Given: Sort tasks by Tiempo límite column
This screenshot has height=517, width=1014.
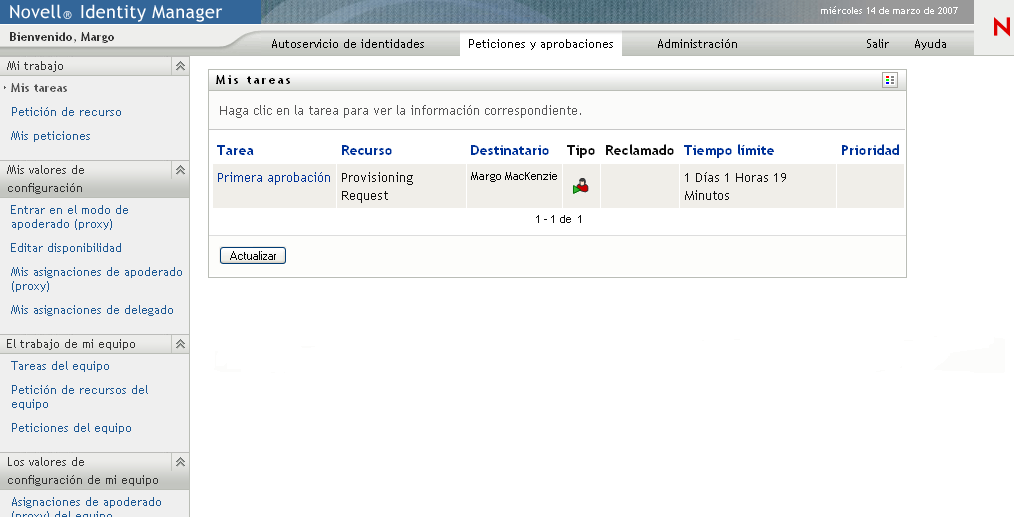Looking at the screenshot, I should [729, 150].
